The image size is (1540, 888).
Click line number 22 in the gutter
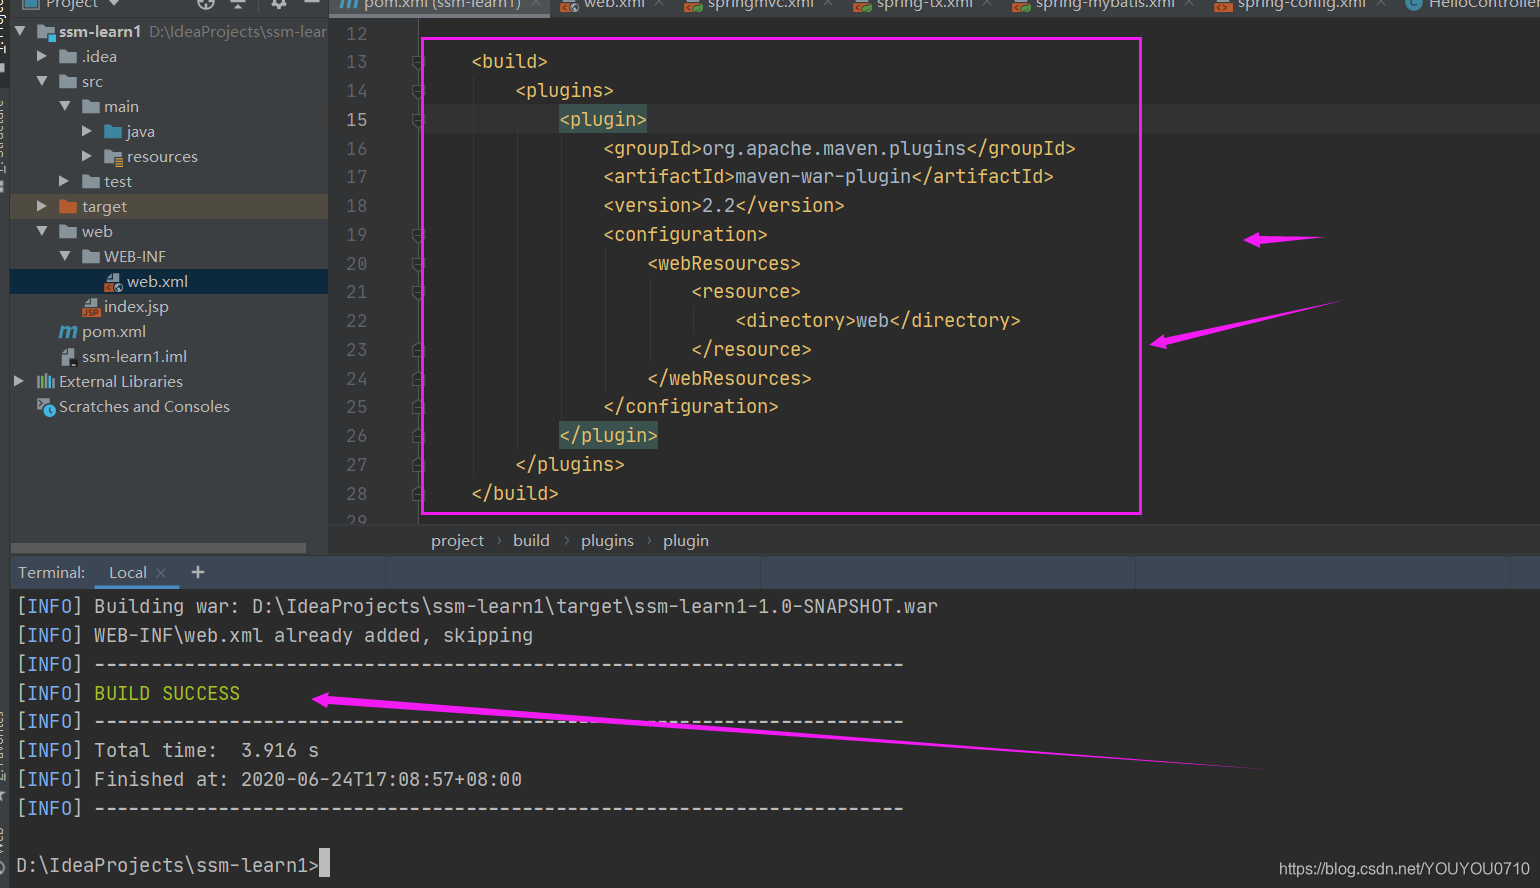(x=357, y=321)
